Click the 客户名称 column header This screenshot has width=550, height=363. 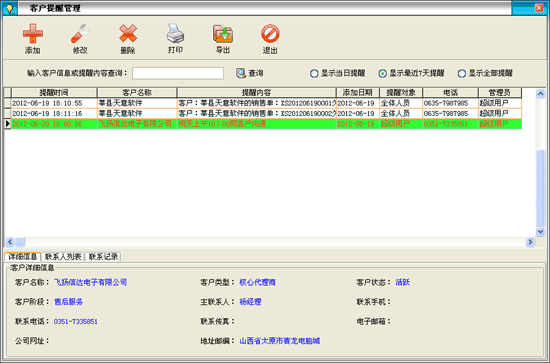coord(137,93)
